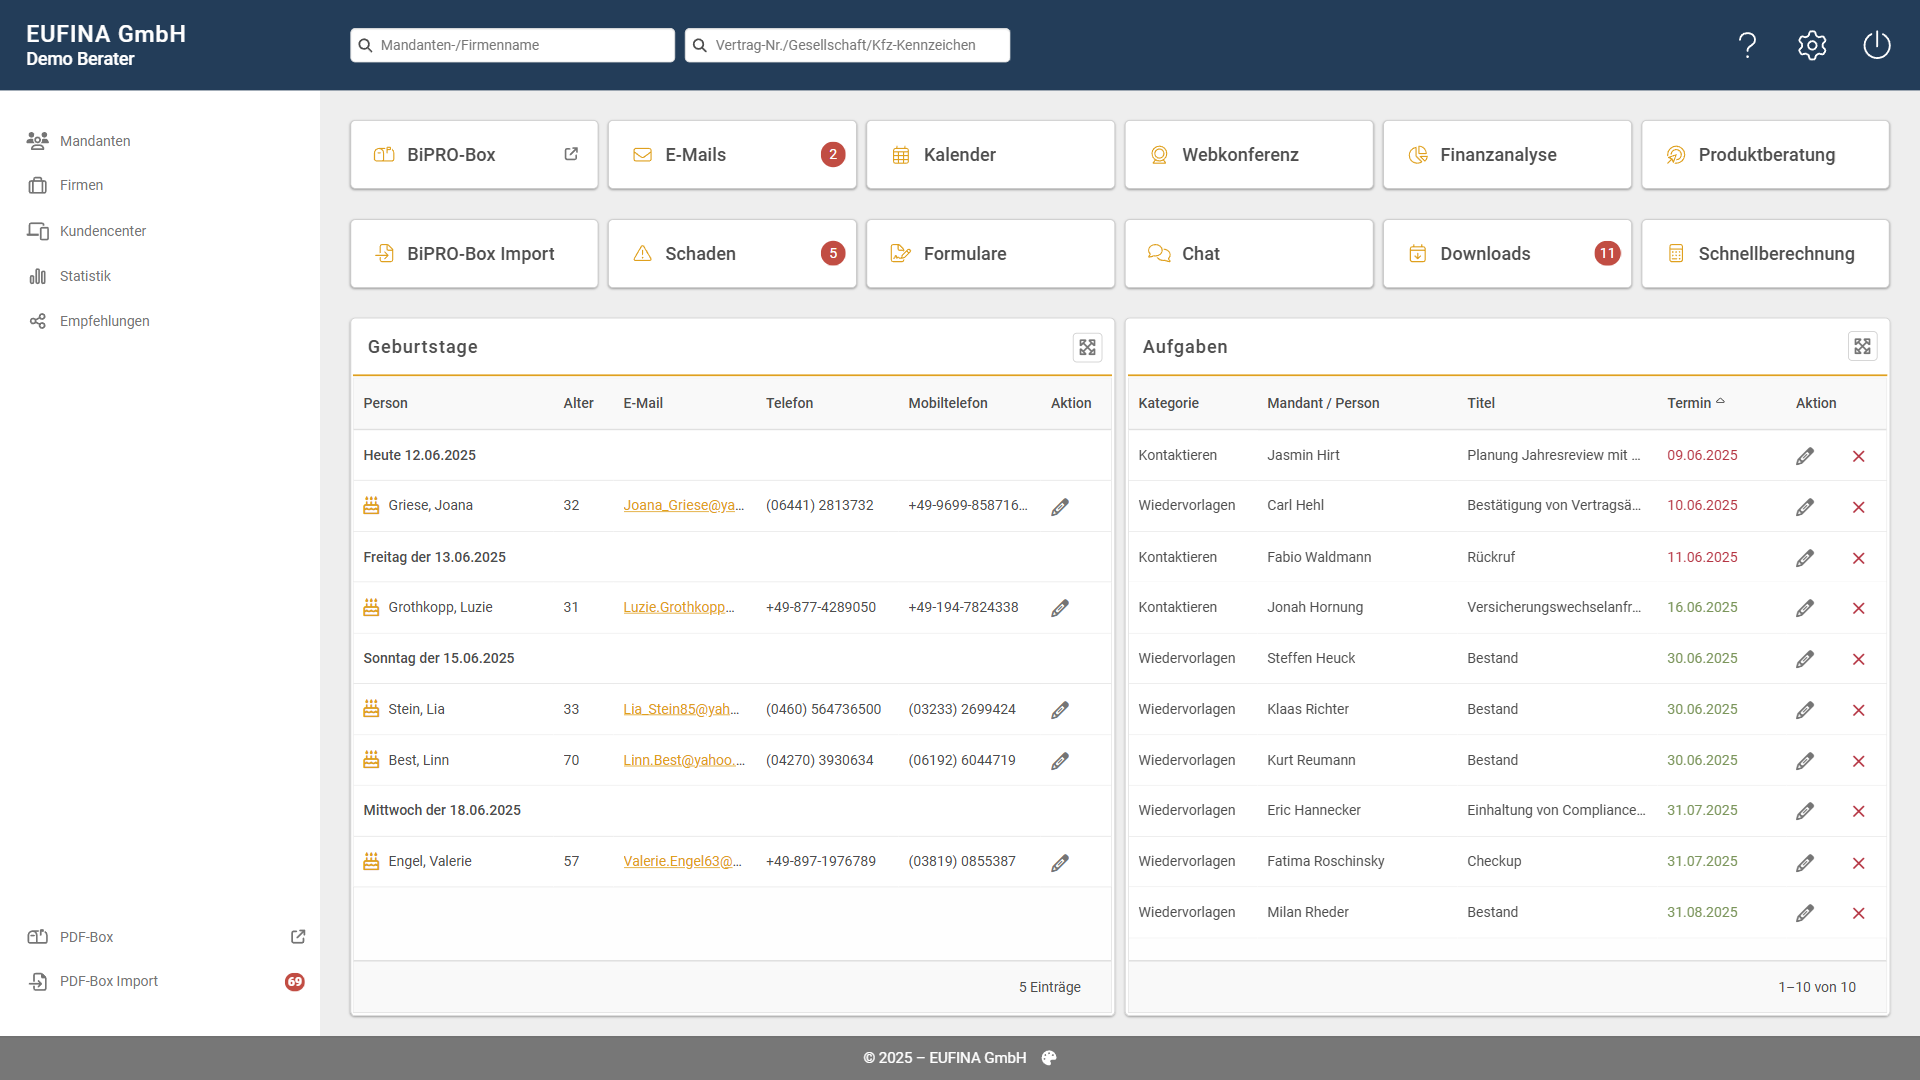Open the email link Joana_Griese@ya...
Image resolution: width=1920 pixels, height=1080 pixels.
pyautogui.click(x=684, y=505)
